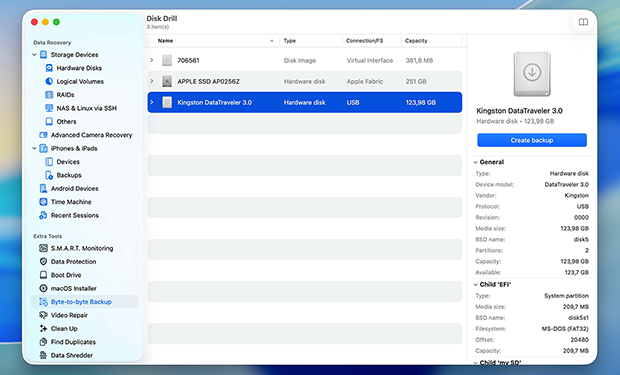Click the Devices phone icon
Image resolution: width=620 pixels, height=375 pixels.
pos(49,161)
